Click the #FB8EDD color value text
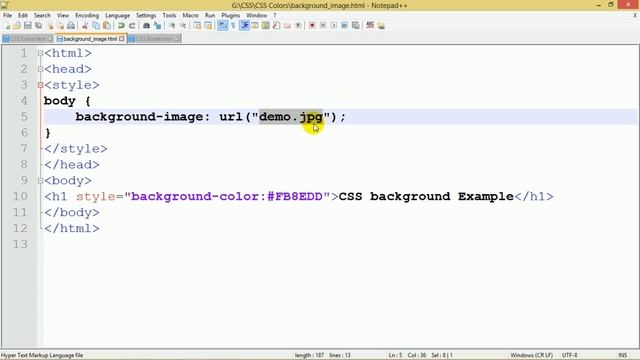This screenshot has width=640, height=360. click(x=295, y=196)
